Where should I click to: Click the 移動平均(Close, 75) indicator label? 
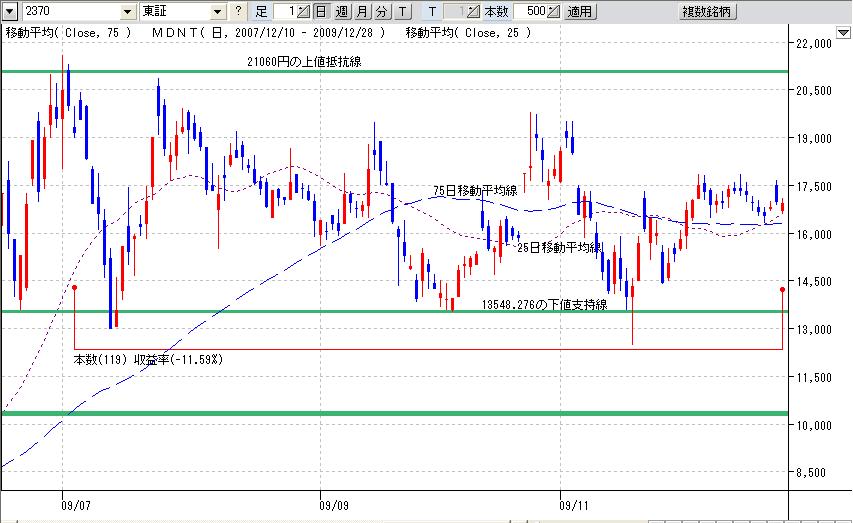coord(68,33)
